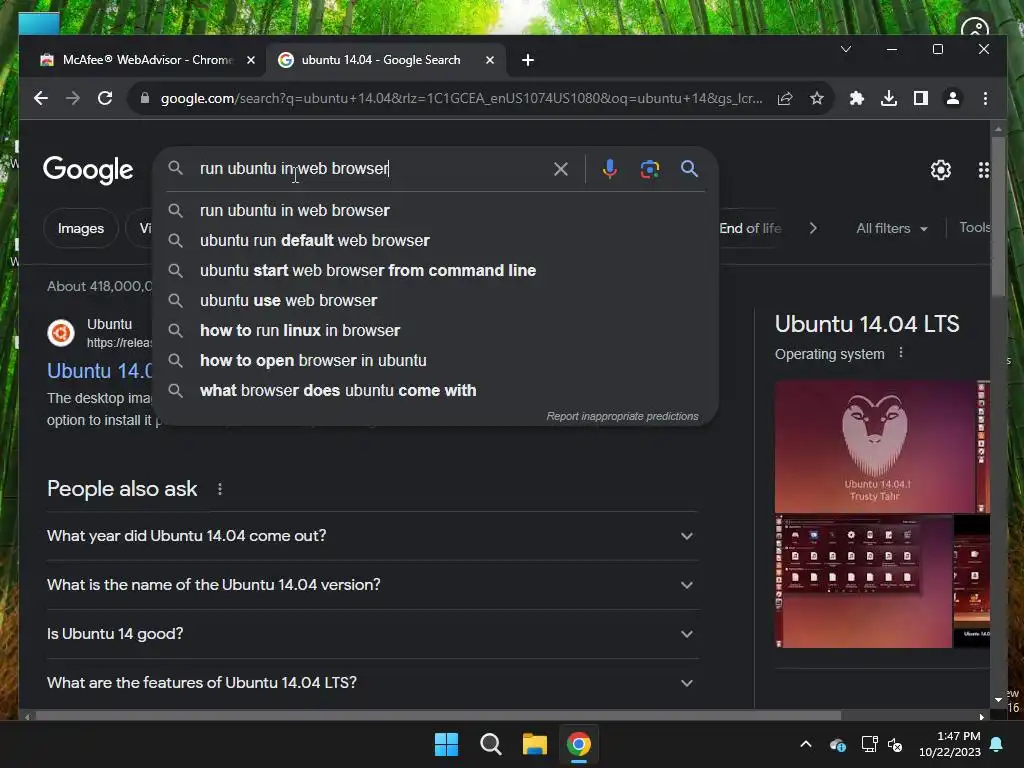Expand 'Is Ubuntu 14 good?'
Image resolution: width=1024 pixels, height=768 pixels.
[x=372, y=634]
